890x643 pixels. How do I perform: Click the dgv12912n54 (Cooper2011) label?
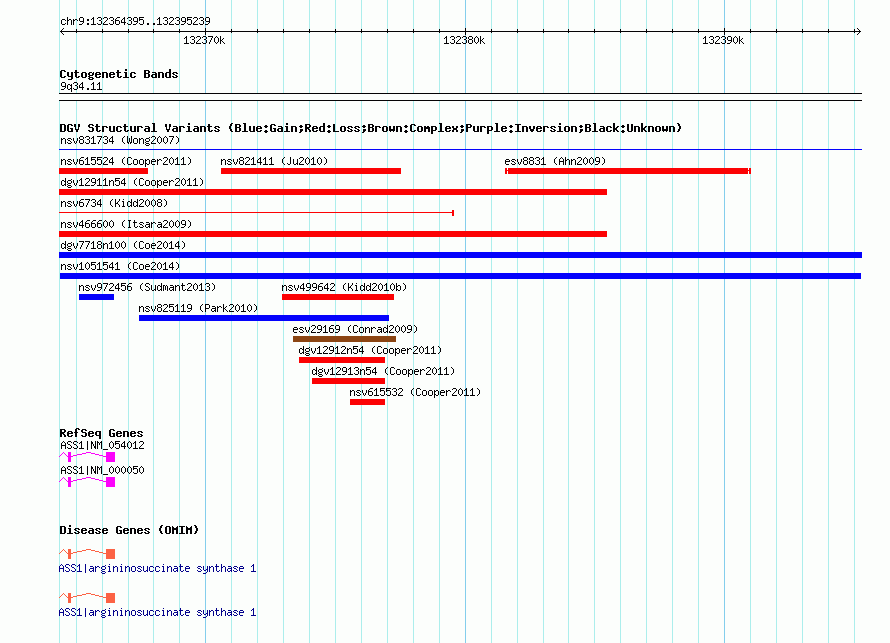click(x=370, y=350)
